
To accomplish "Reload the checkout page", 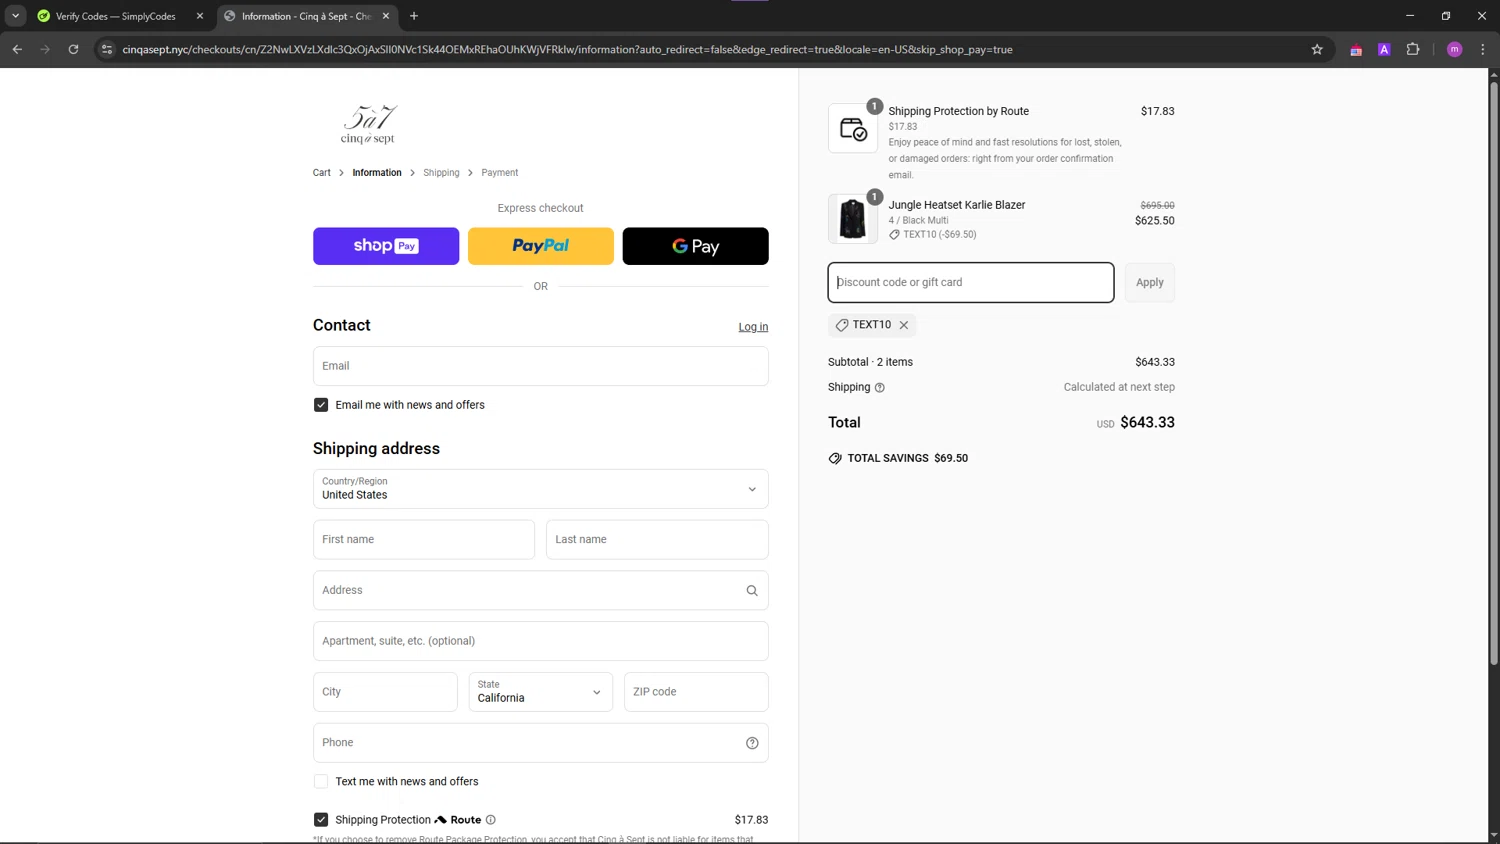I will (x=73, y=49).
